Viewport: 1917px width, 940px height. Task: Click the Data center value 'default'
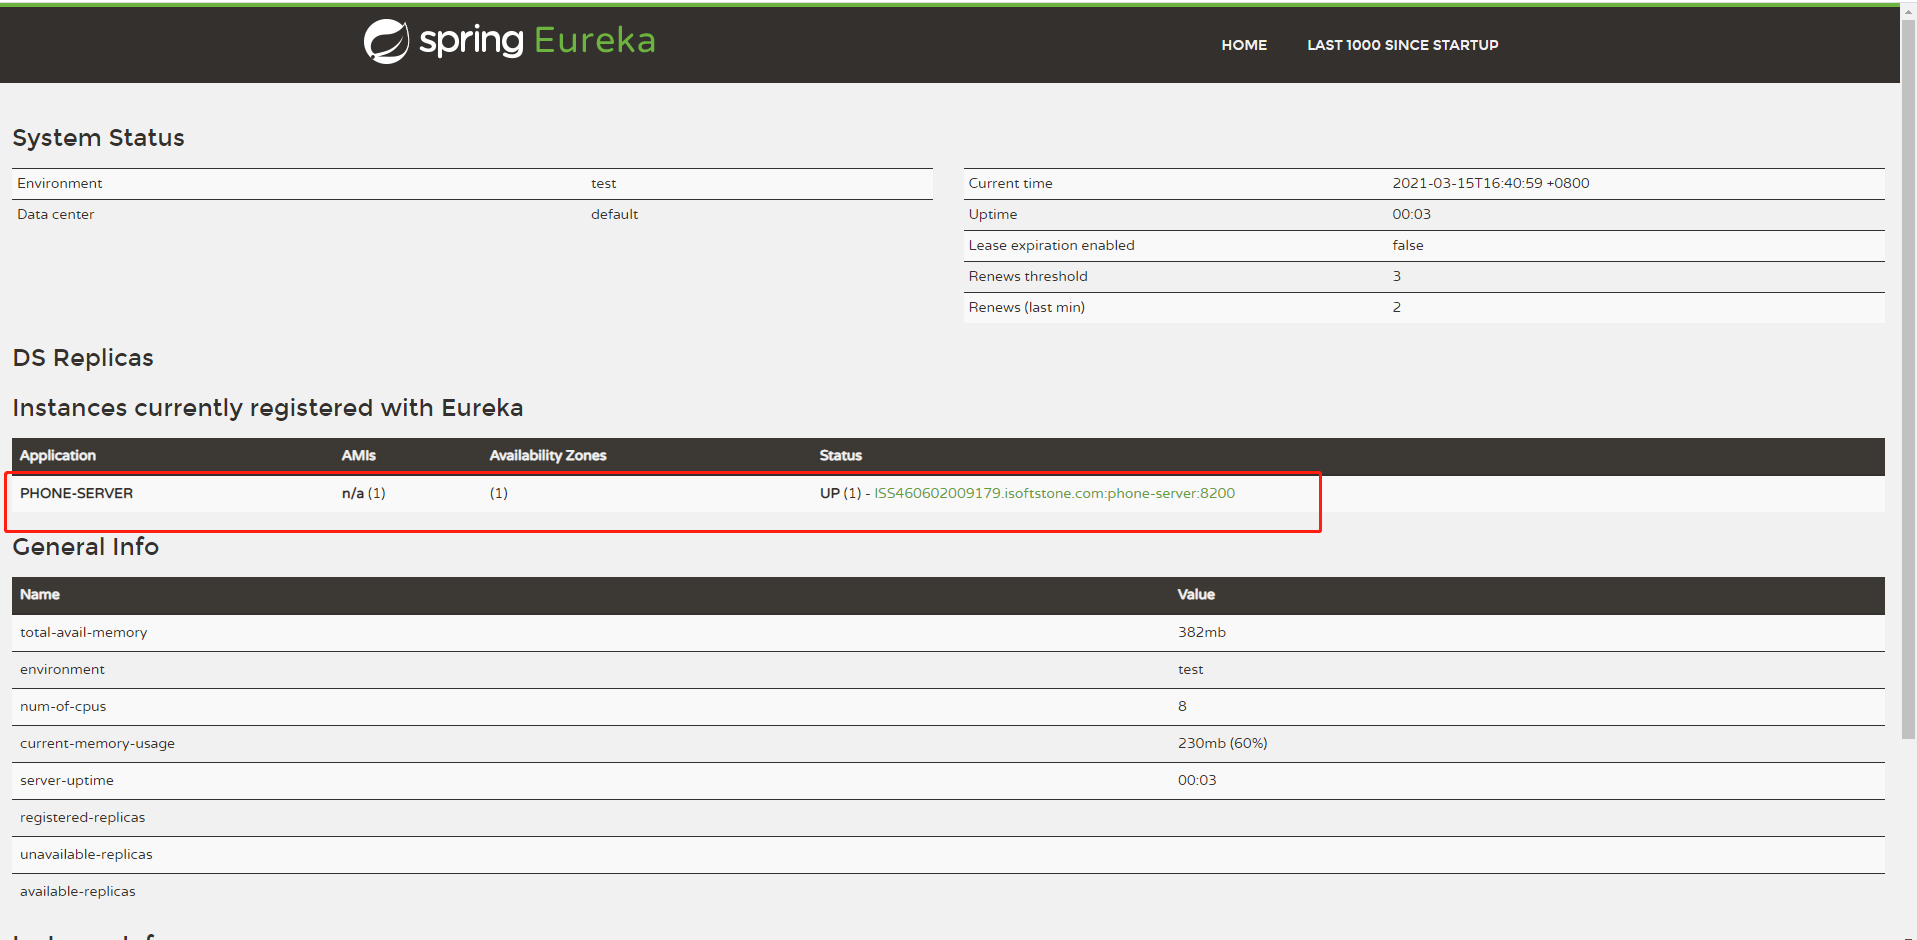pyautogui.click(x=614, y=214)
